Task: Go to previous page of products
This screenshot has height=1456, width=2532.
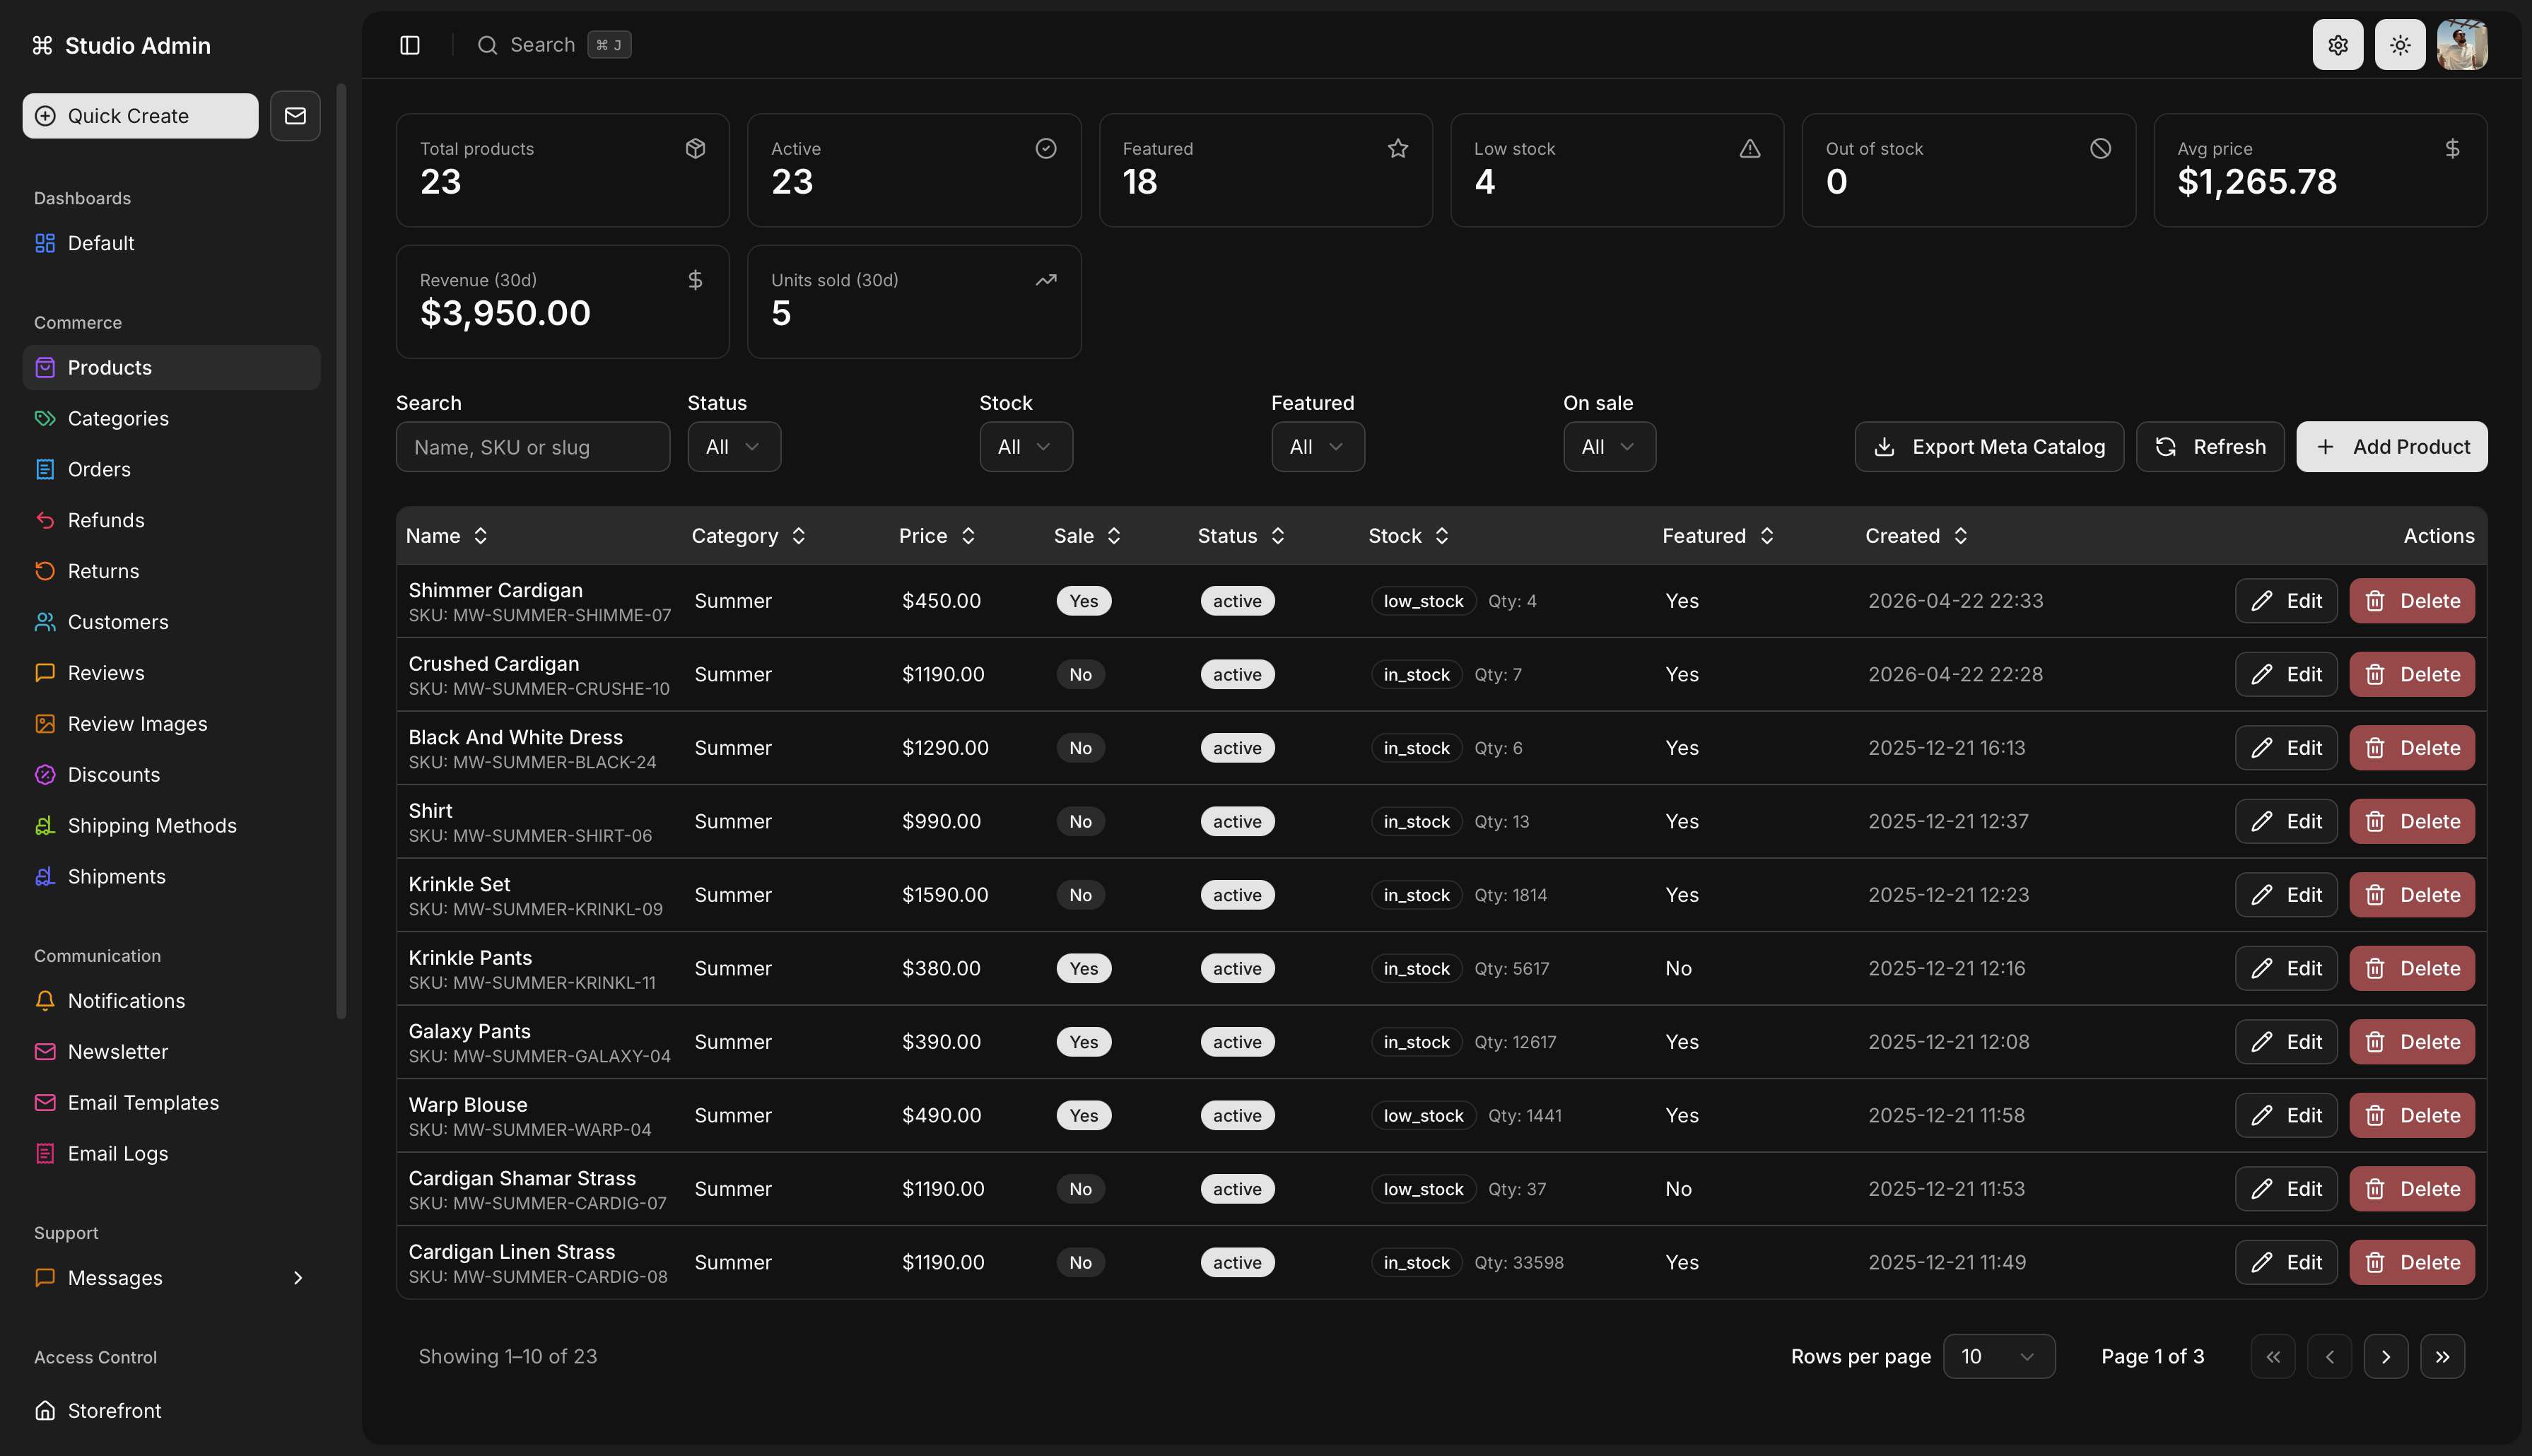Action: point(2330,1356)
